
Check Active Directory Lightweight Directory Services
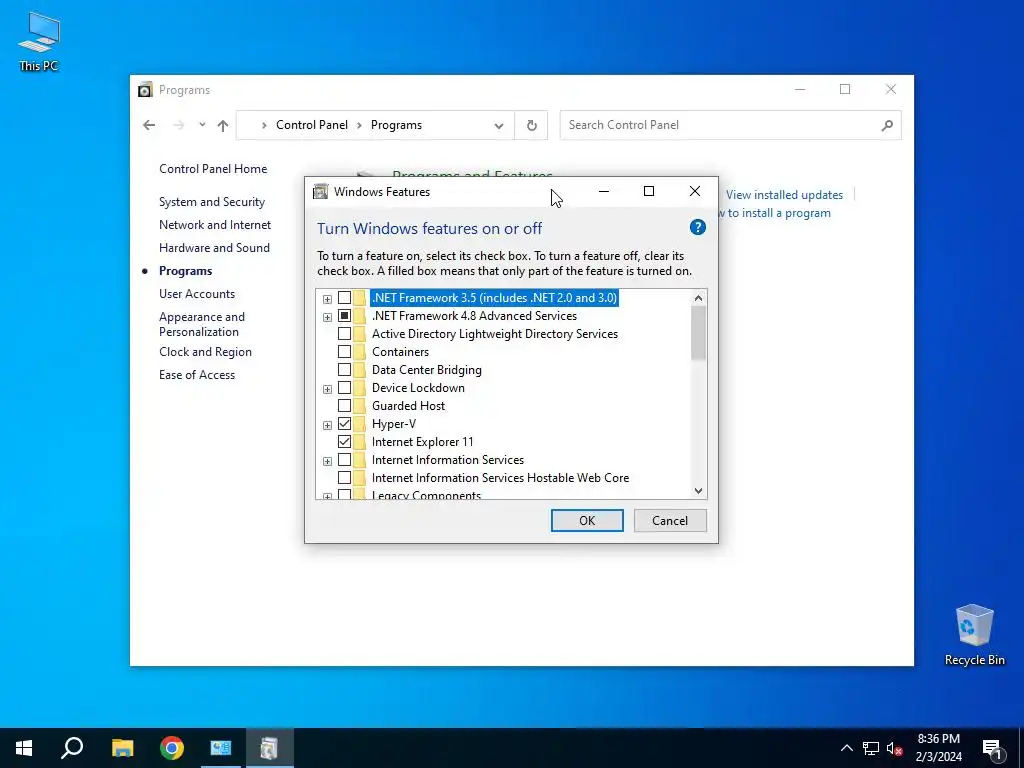(x=344, y=334)
